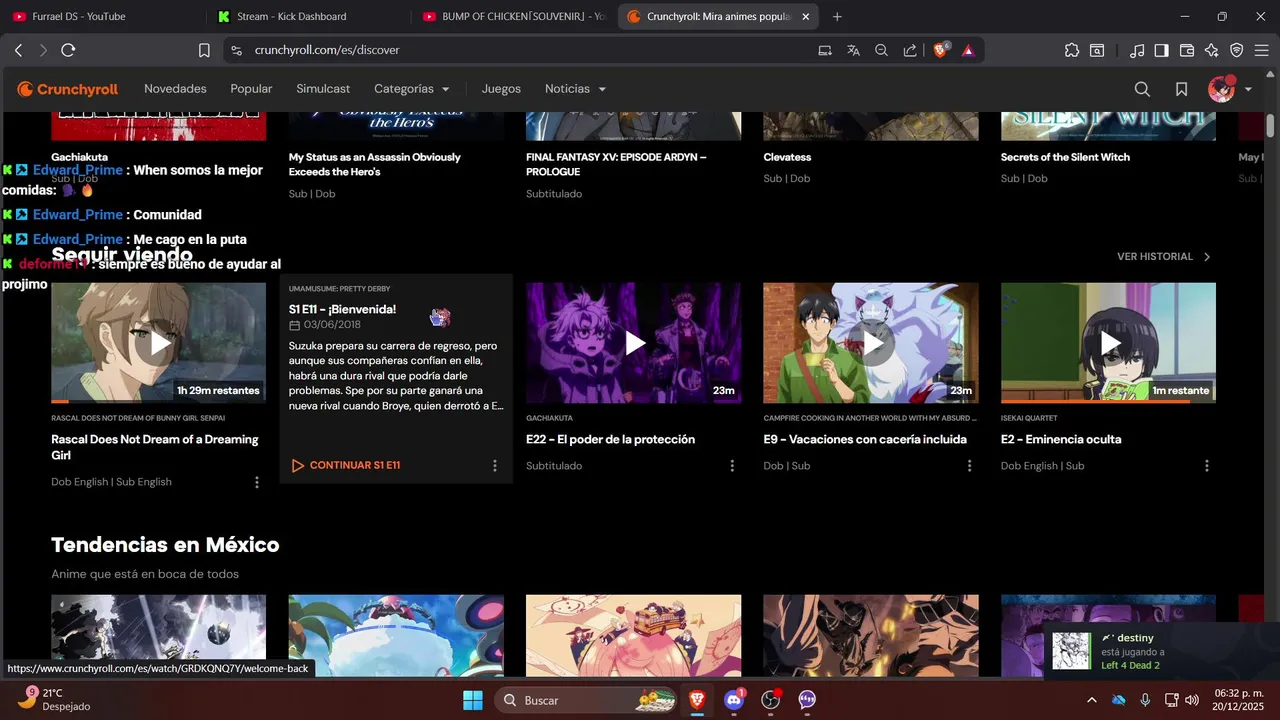Open Discord from the taskbar

734,700
